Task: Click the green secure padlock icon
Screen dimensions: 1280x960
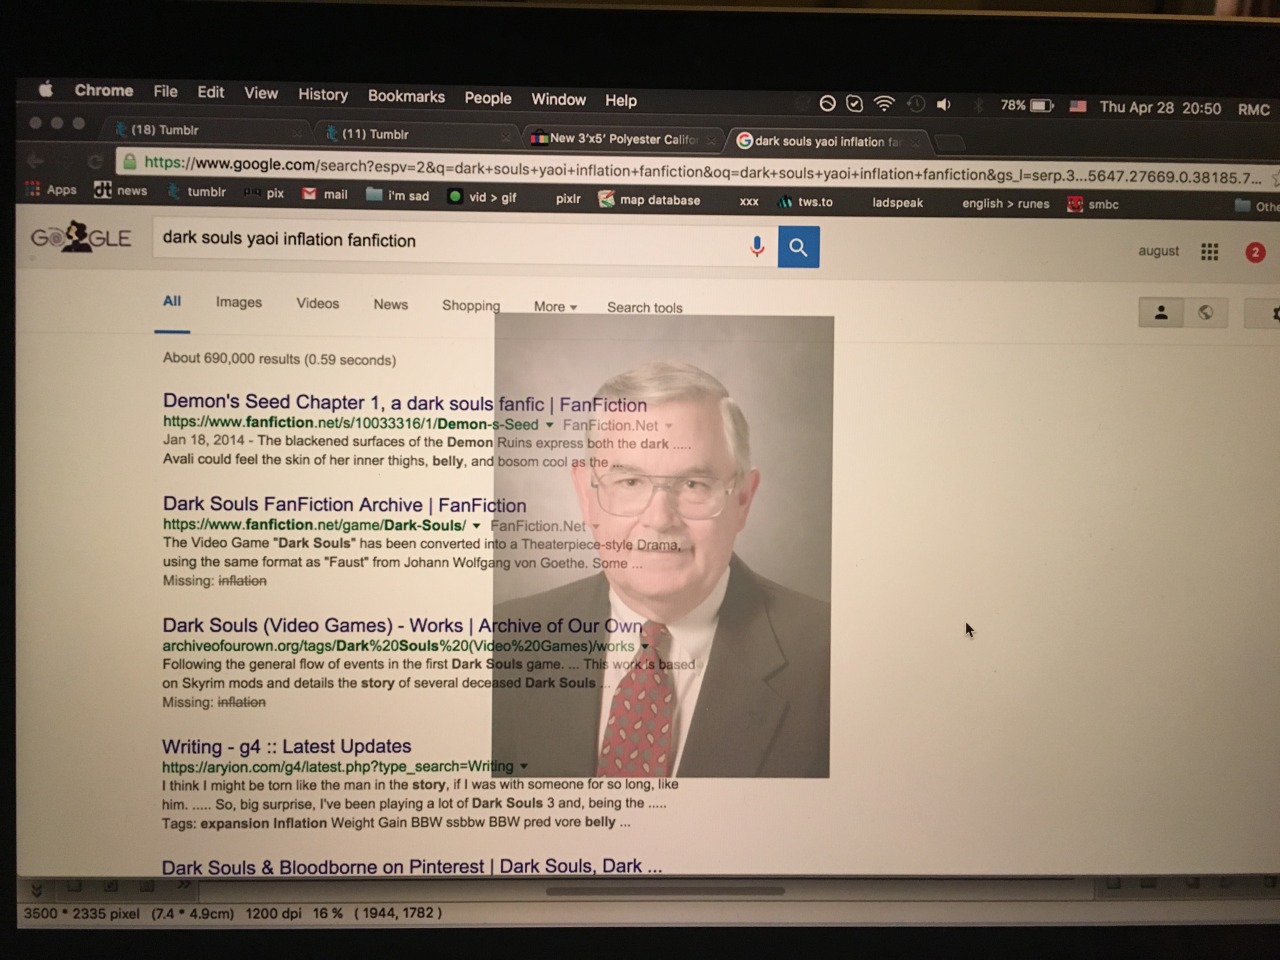Action: tap(129, 161)
